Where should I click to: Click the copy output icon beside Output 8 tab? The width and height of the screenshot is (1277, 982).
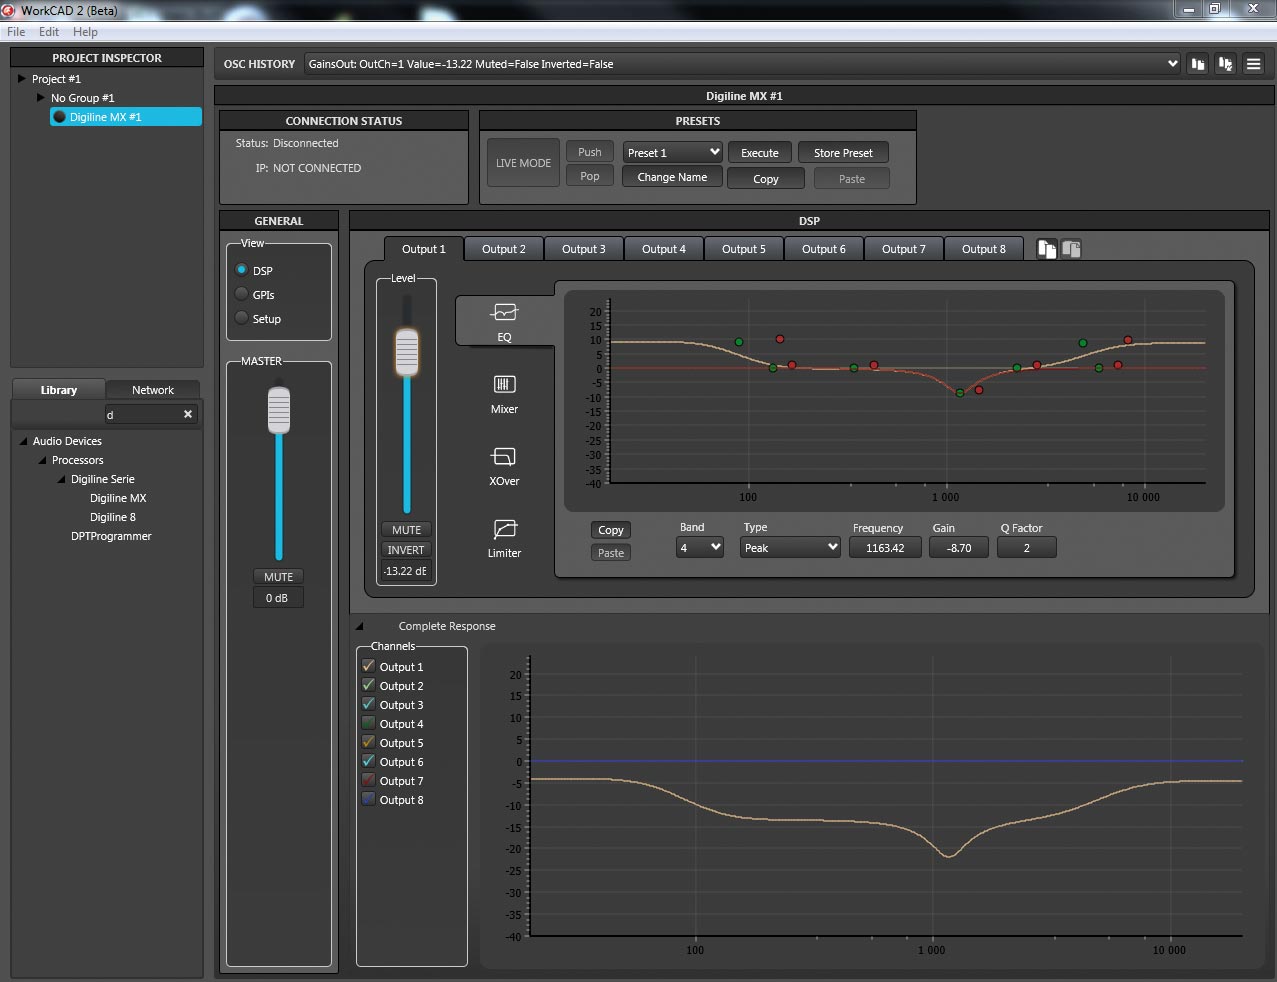tap(1046, 249)
